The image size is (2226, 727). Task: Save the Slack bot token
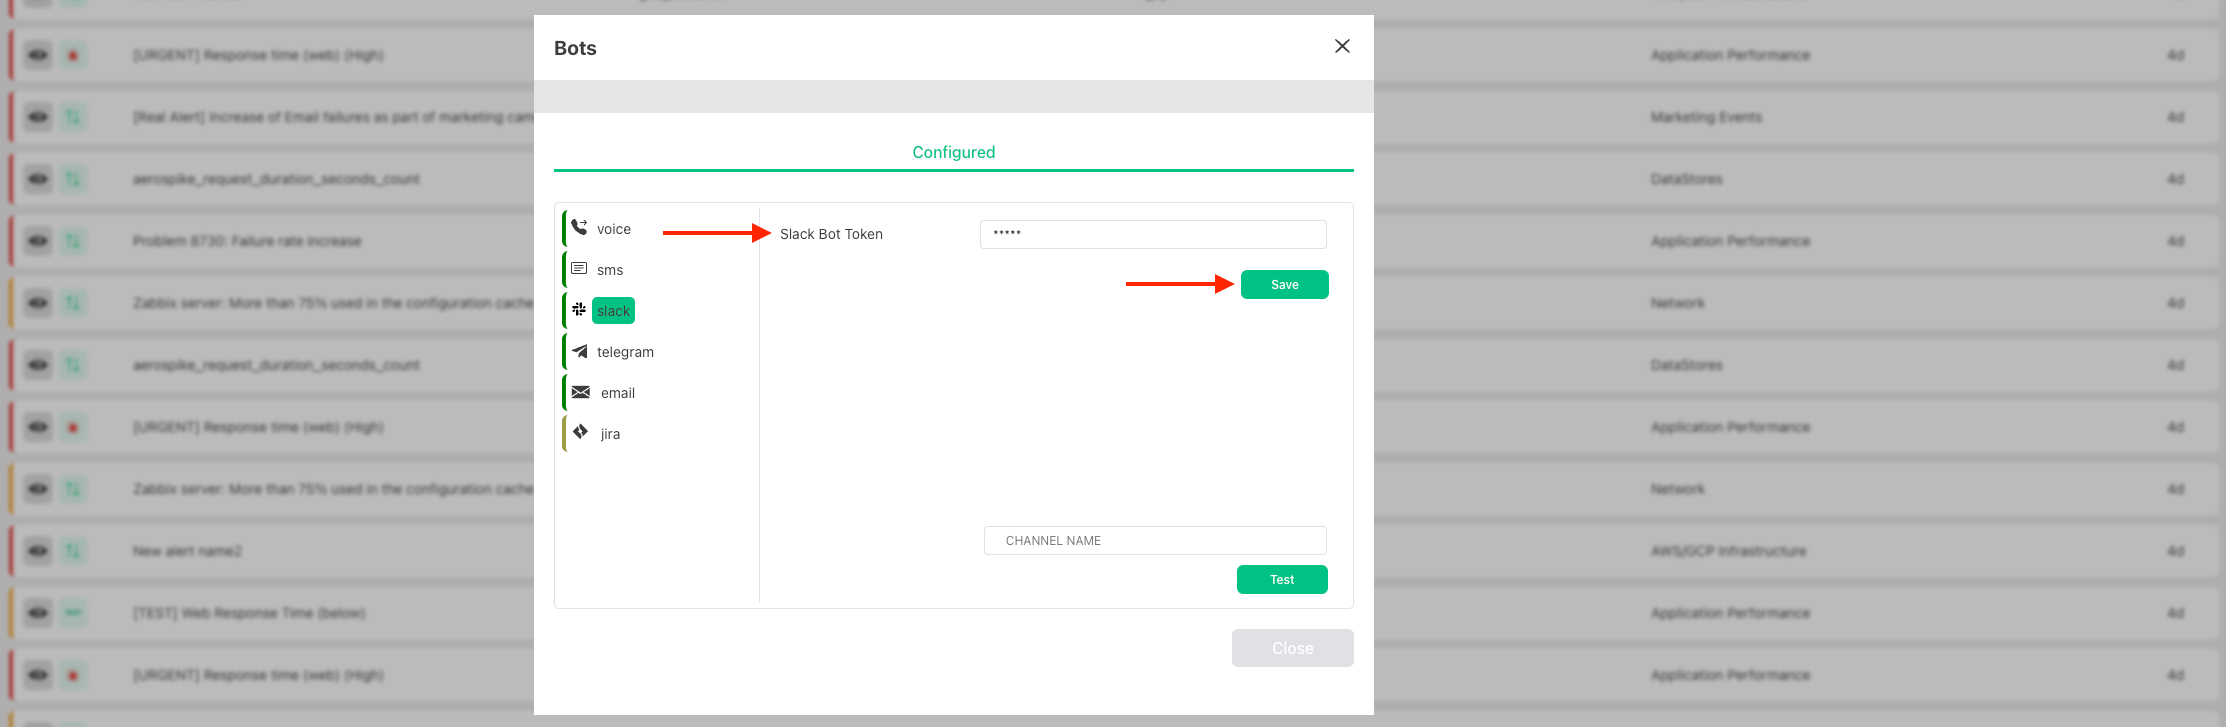pyautogui.click(x=1284, y=285)
